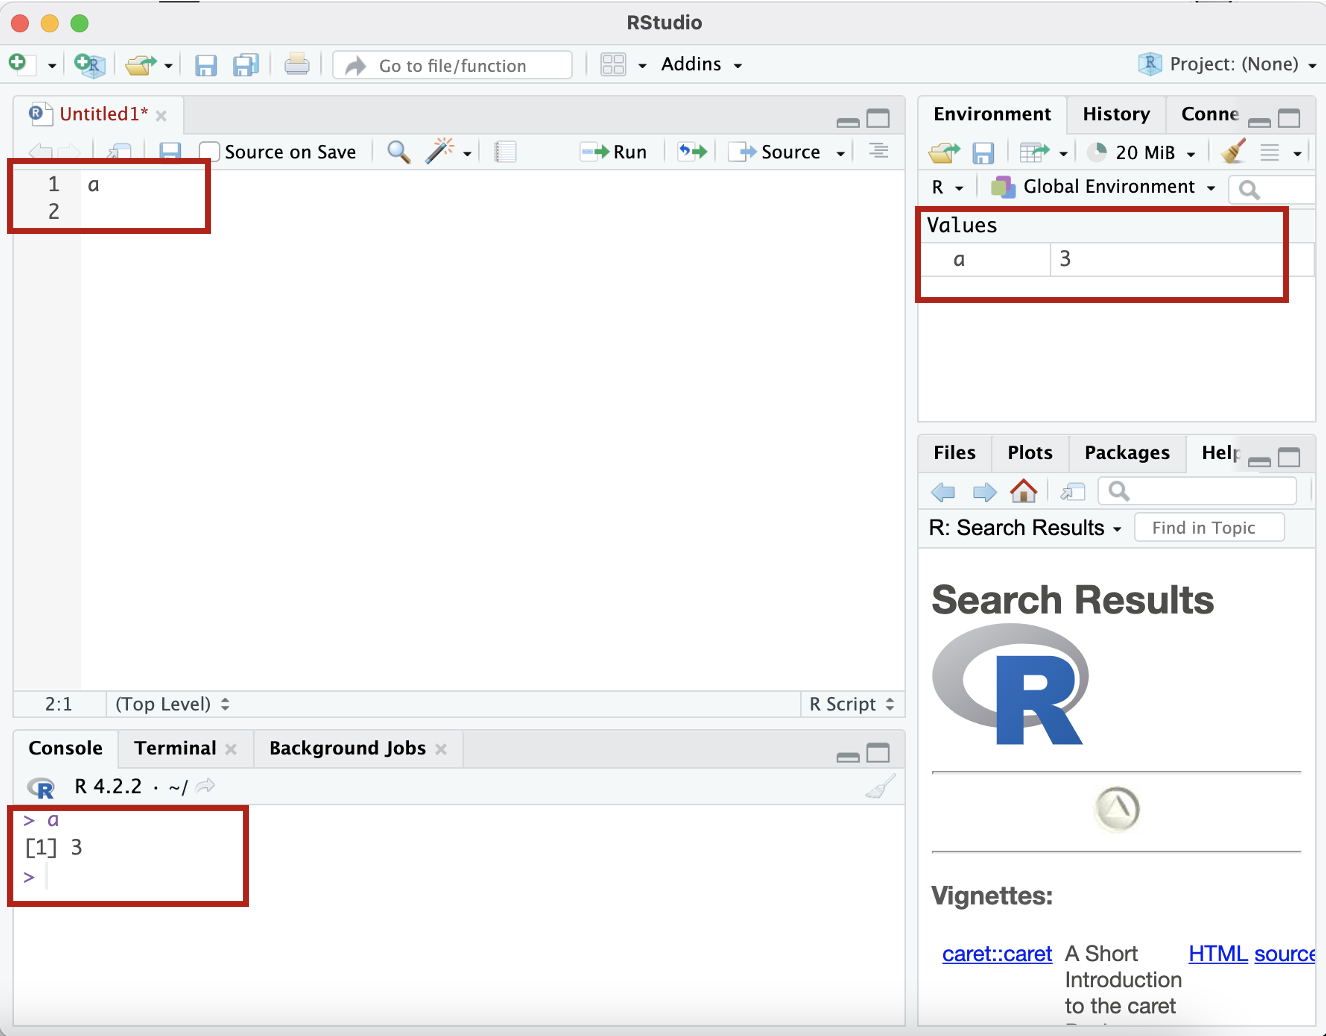Save workspace in Environment pane
This screenshot has height=1036, width=1326.
coord(983,152)
